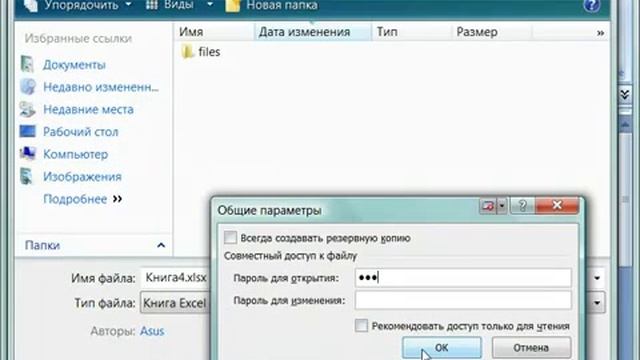Click the Упорядочить toolbar icon
The width and height of the screenshot is (640, 360).
[31, 5]
